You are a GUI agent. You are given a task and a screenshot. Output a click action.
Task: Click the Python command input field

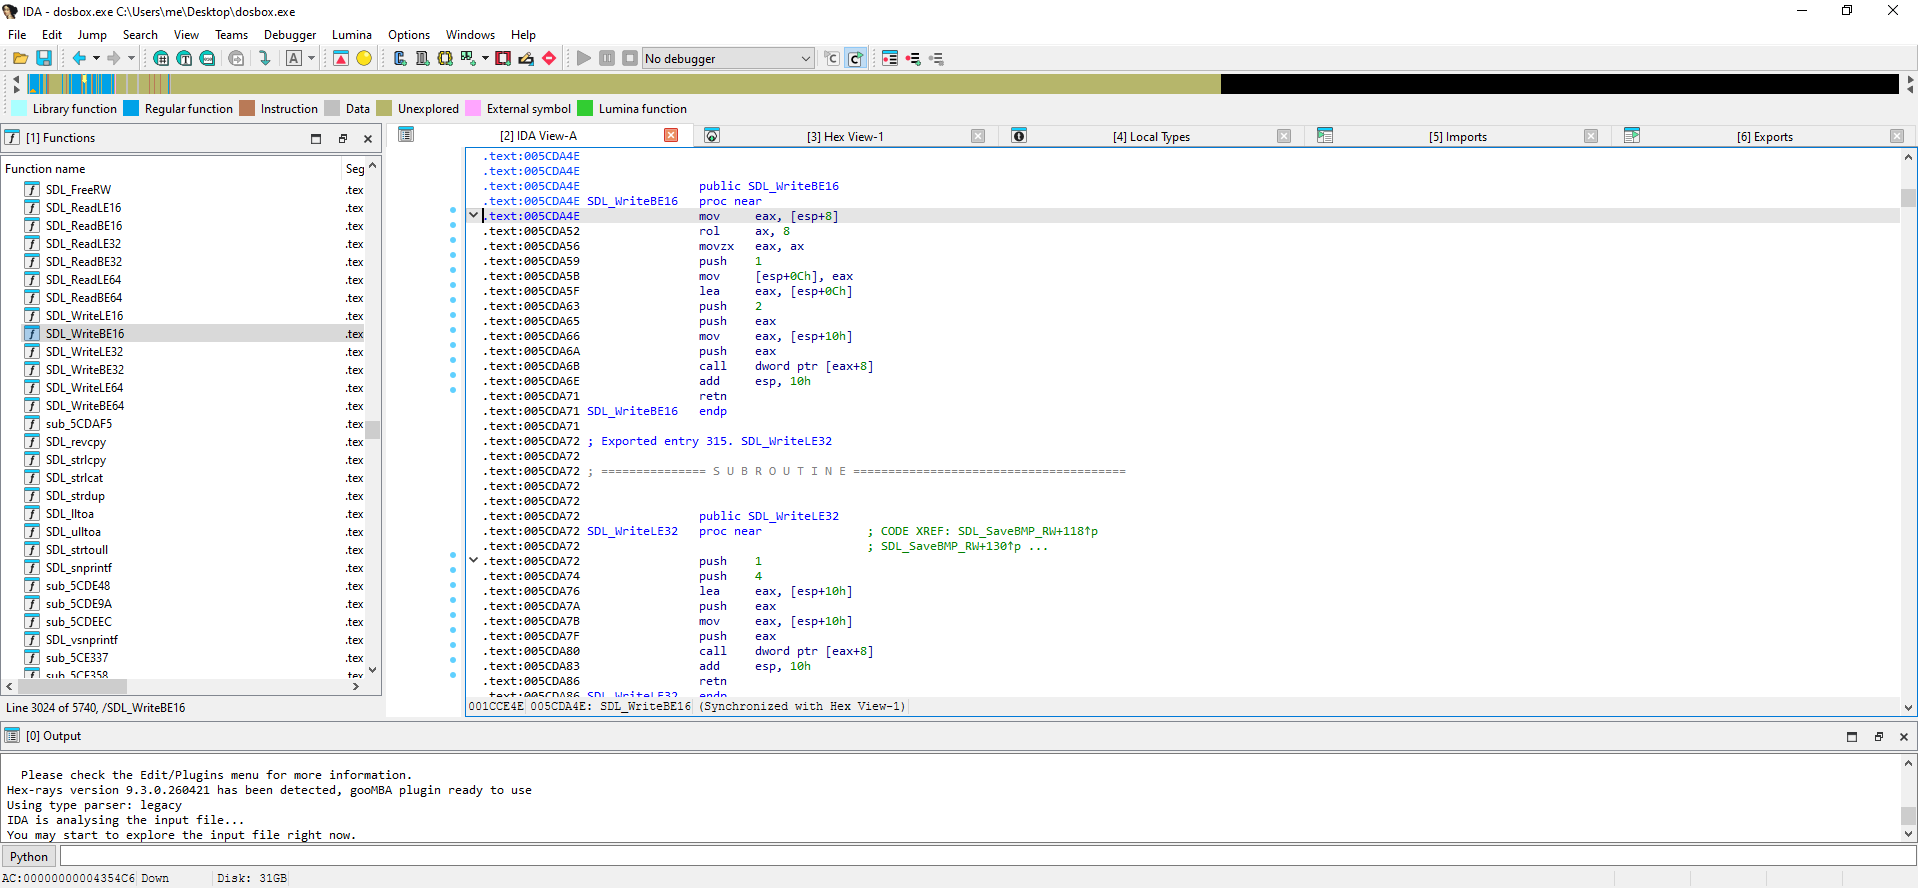pos(988,856)
